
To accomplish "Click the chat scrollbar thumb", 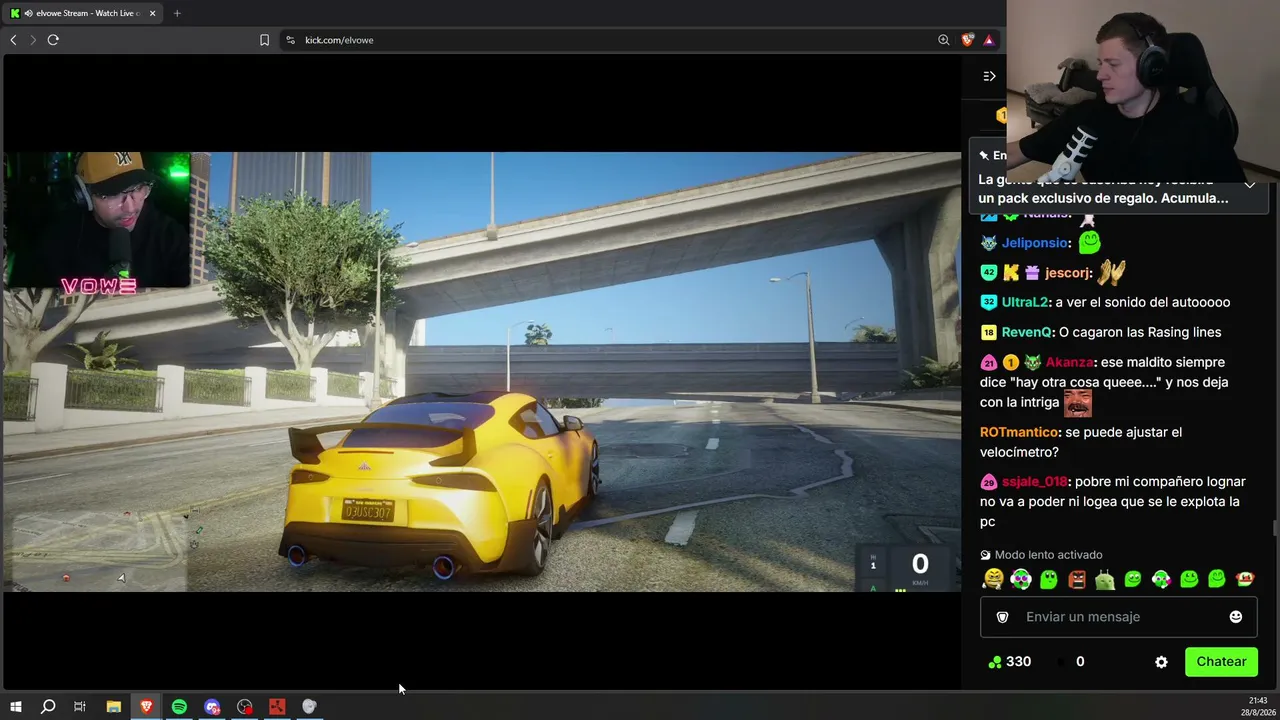I will 1274,528.
